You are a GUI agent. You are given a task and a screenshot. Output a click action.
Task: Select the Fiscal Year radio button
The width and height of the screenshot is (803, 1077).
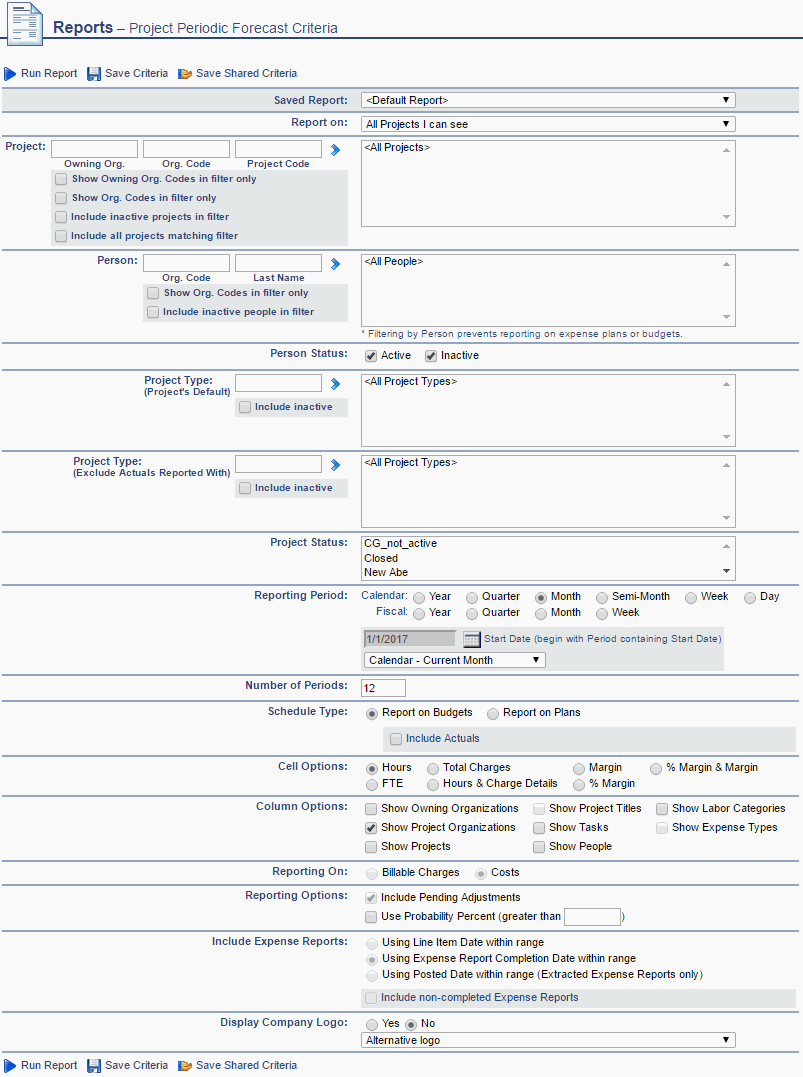(419, 613)
